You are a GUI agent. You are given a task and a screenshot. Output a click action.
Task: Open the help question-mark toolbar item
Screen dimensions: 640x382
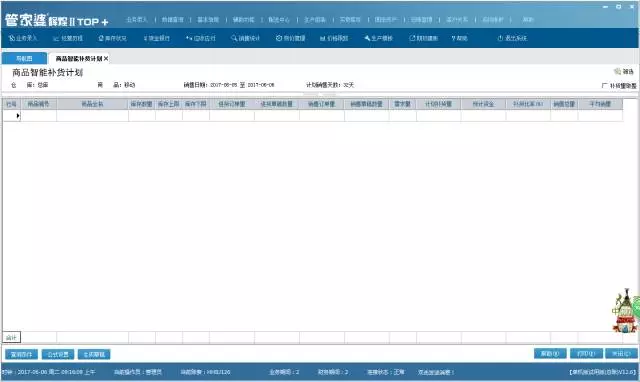(x=459, y=38)
